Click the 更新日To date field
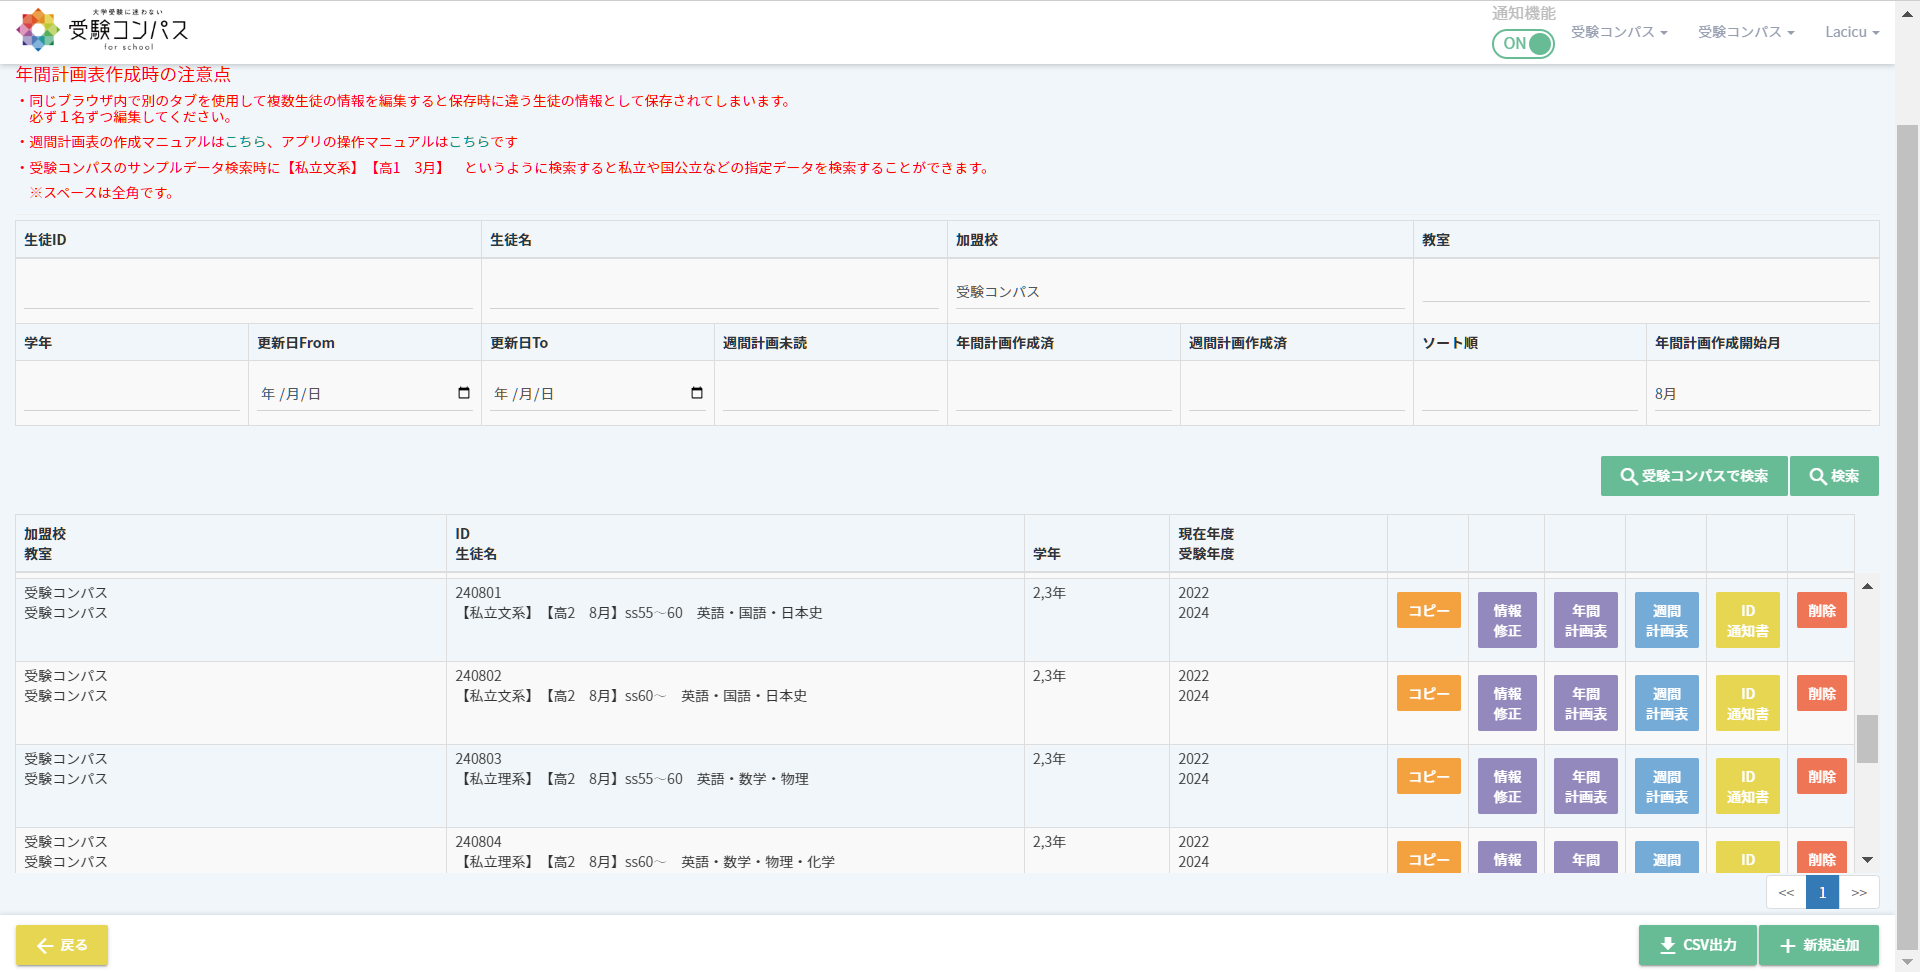Viewport: 1920px width, 972px height. [x=598, y=393]
